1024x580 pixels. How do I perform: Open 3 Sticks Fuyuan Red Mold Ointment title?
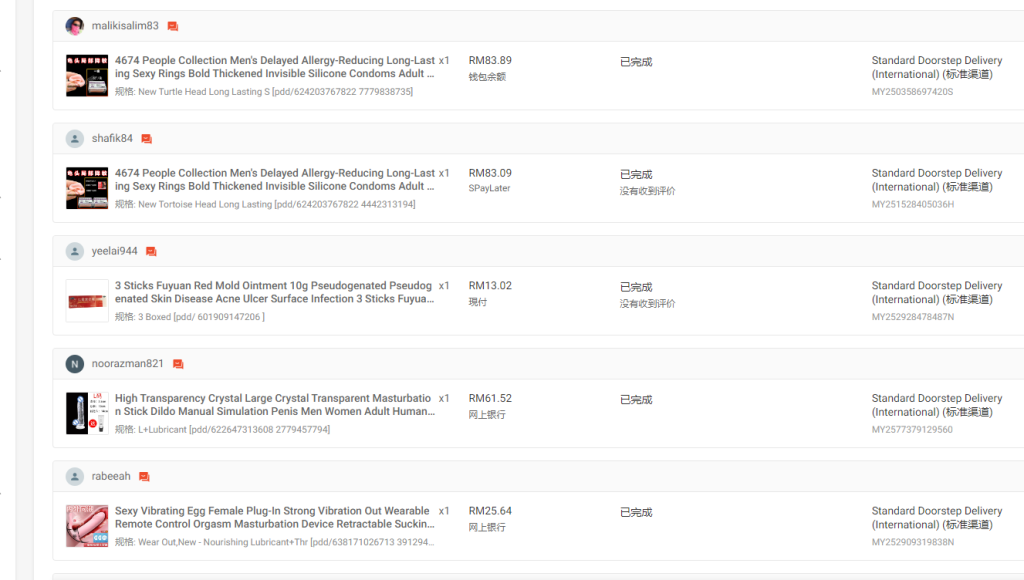click(274, 292)
